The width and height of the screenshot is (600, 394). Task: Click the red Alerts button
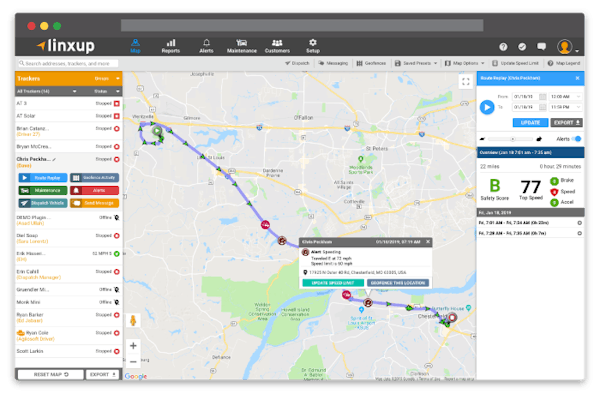(95, 190)
